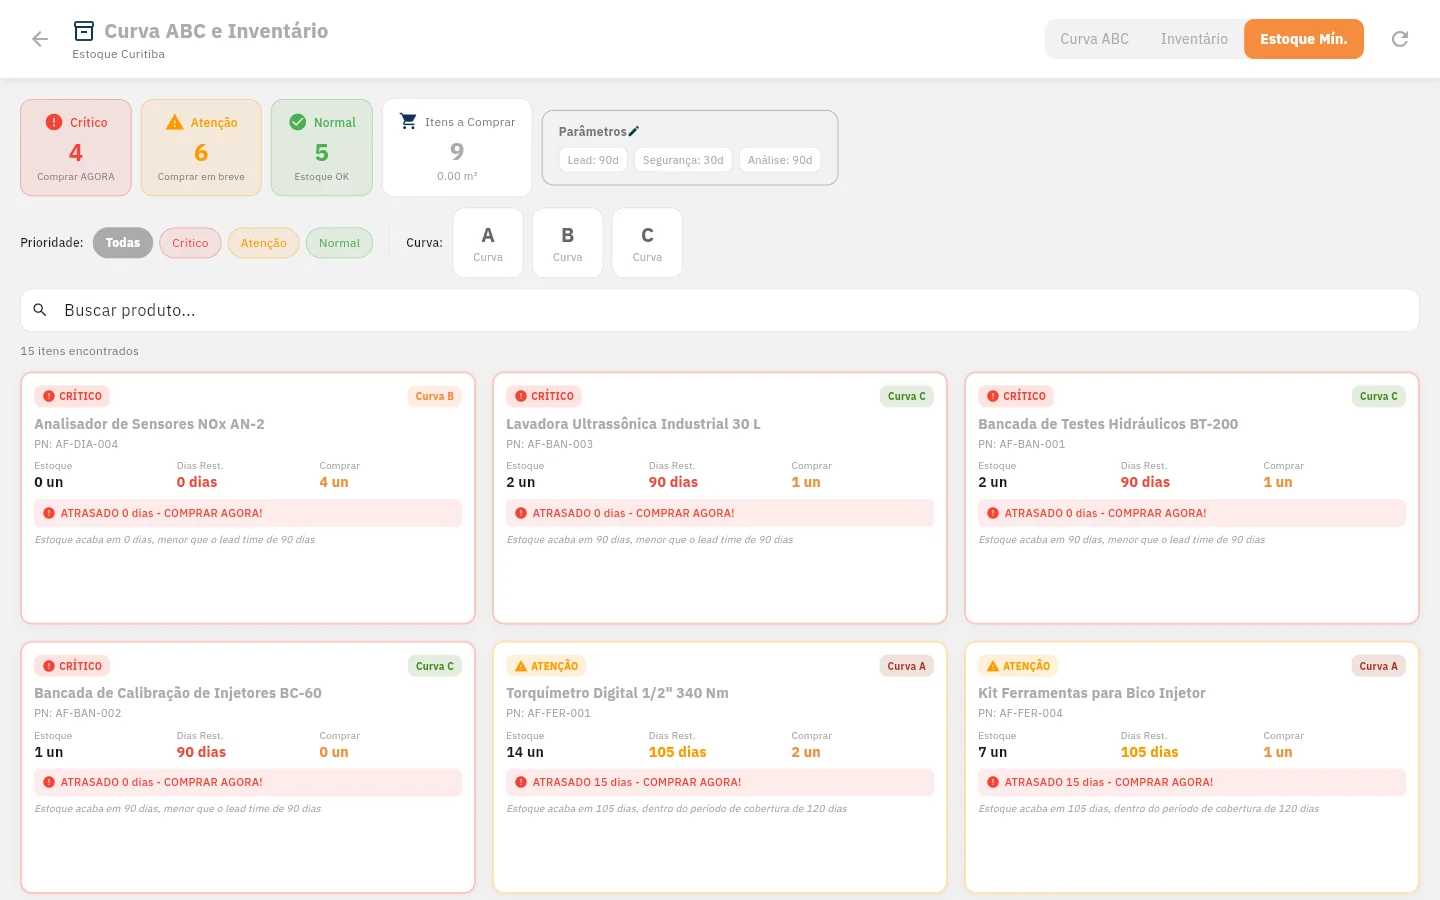Image resolution: width=1440 pixels, height=900 pixels.
Task: Filter by Normal priority chip
Action: click(339, 243)
